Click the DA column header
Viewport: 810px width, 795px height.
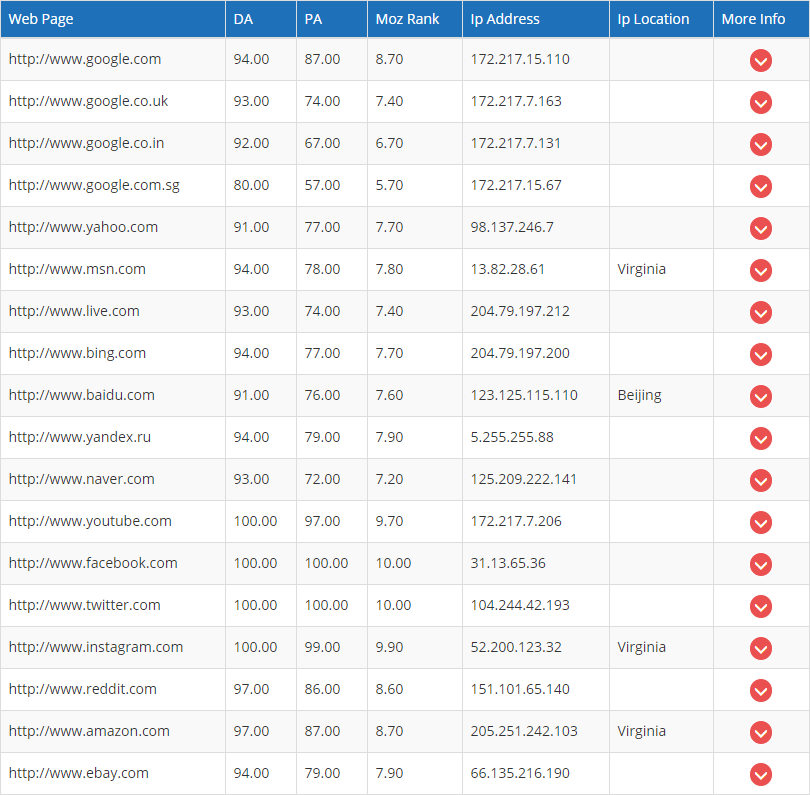(x=261, y=19)
